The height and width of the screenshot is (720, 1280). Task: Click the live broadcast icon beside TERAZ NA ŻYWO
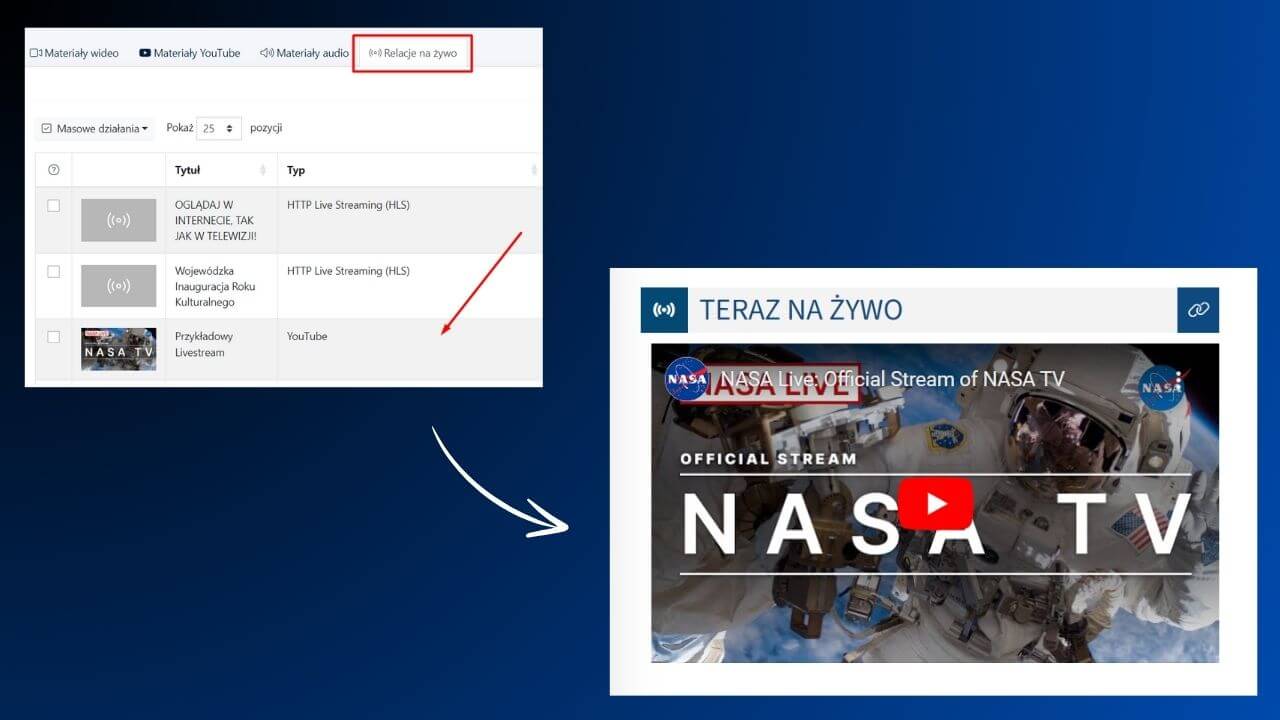click(664, 310)
